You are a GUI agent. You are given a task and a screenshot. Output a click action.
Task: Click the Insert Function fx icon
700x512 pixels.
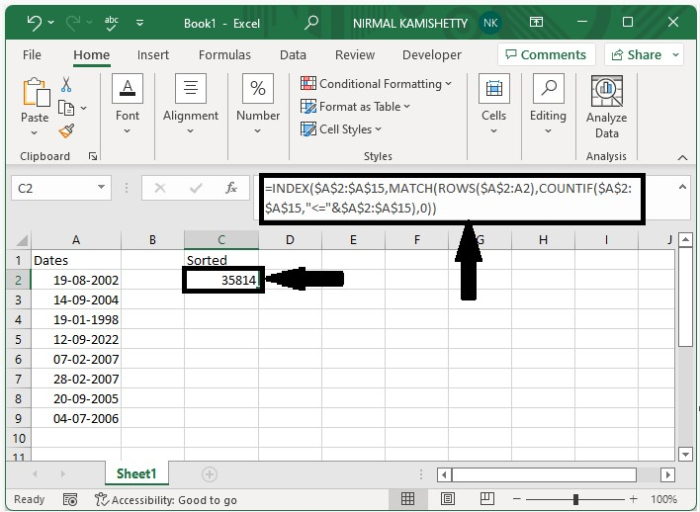coord(231,188)
